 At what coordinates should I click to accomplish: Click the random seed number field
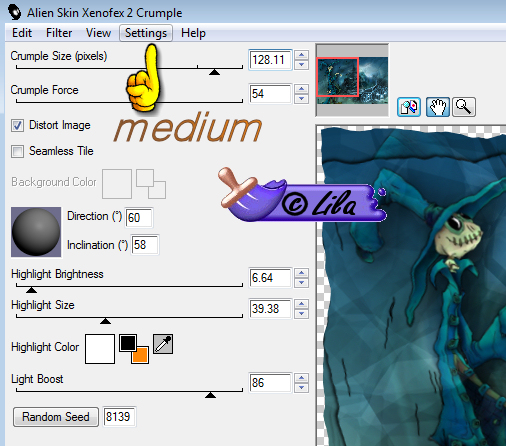click(x=119, y=417)
